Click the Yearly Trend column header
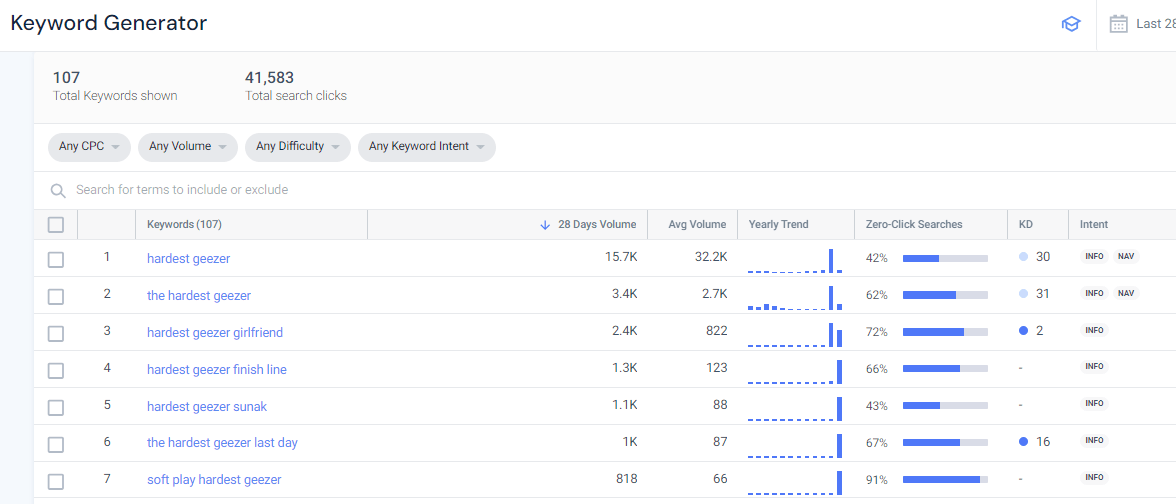The height and width of the screenshot is (504, 1176). pyautogui.click(x=779, y=224)
